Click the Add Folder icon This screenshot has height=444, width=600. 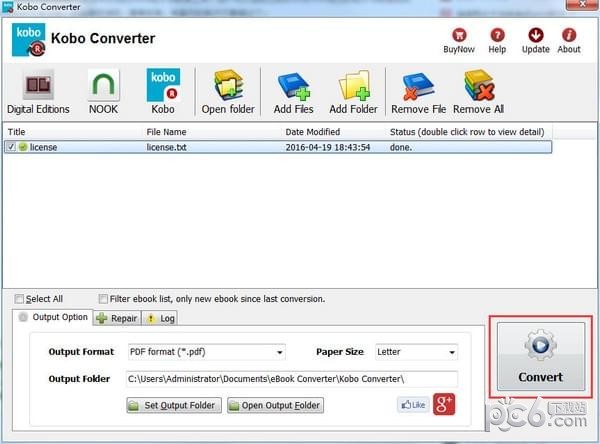[x=354, y=86]
